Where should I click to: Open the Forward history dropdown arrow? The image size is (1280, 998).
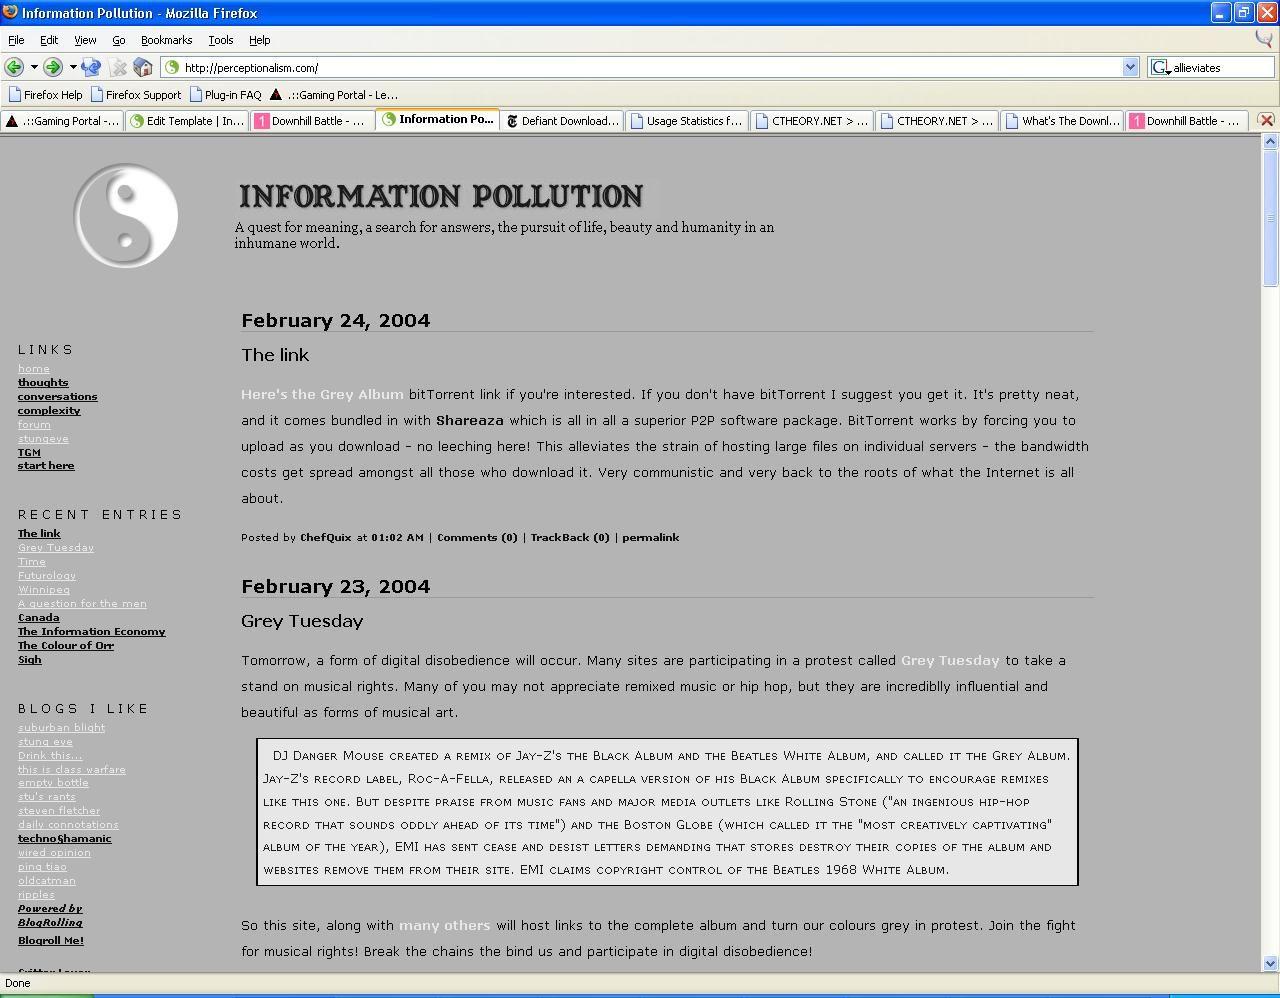tap(72, 67)
